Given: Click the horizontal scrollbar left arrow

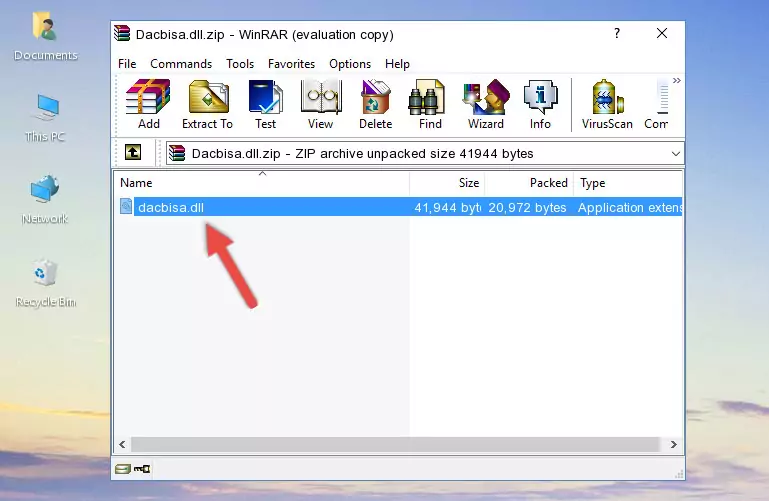Looking at the screenshot, I should click(123, 444).
